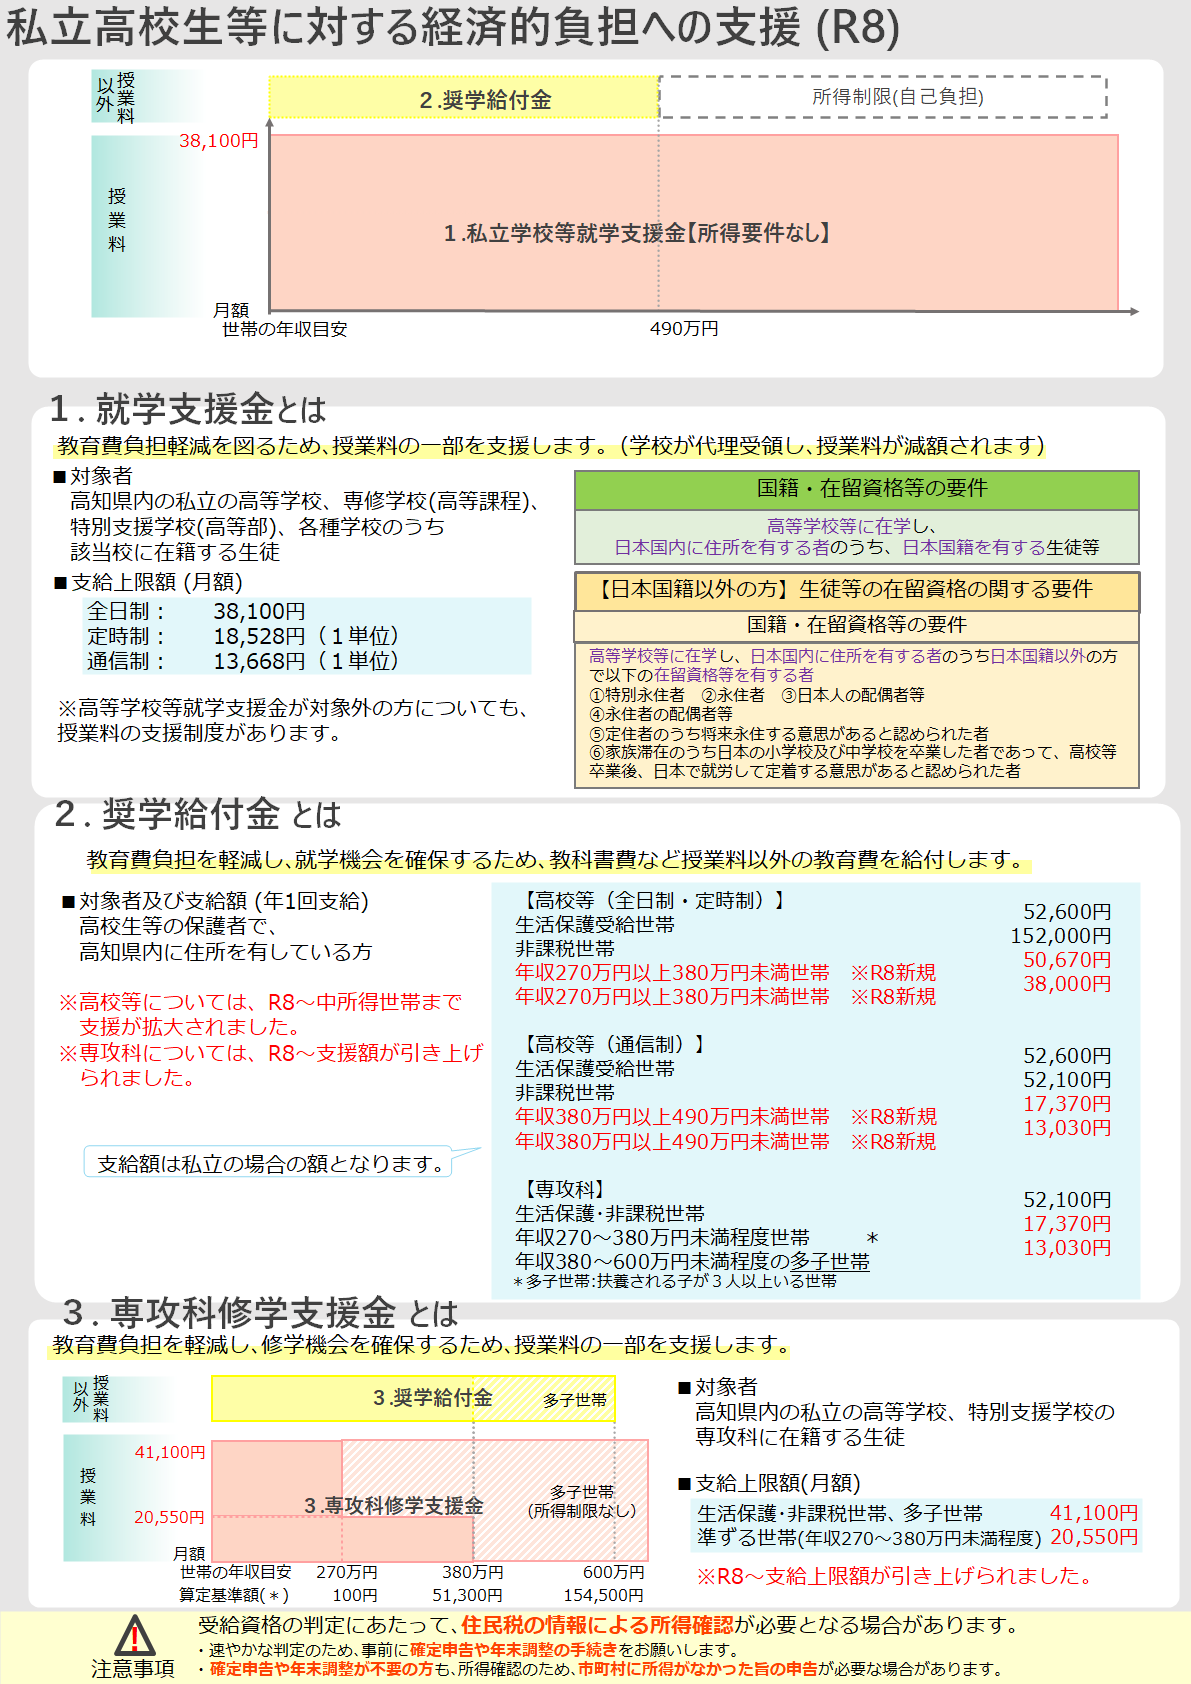This screenshot has width=1191, height=1684.
Task: Click the orange text 確定申告や年末調整の手続き
Action: tap(514, 1650)
